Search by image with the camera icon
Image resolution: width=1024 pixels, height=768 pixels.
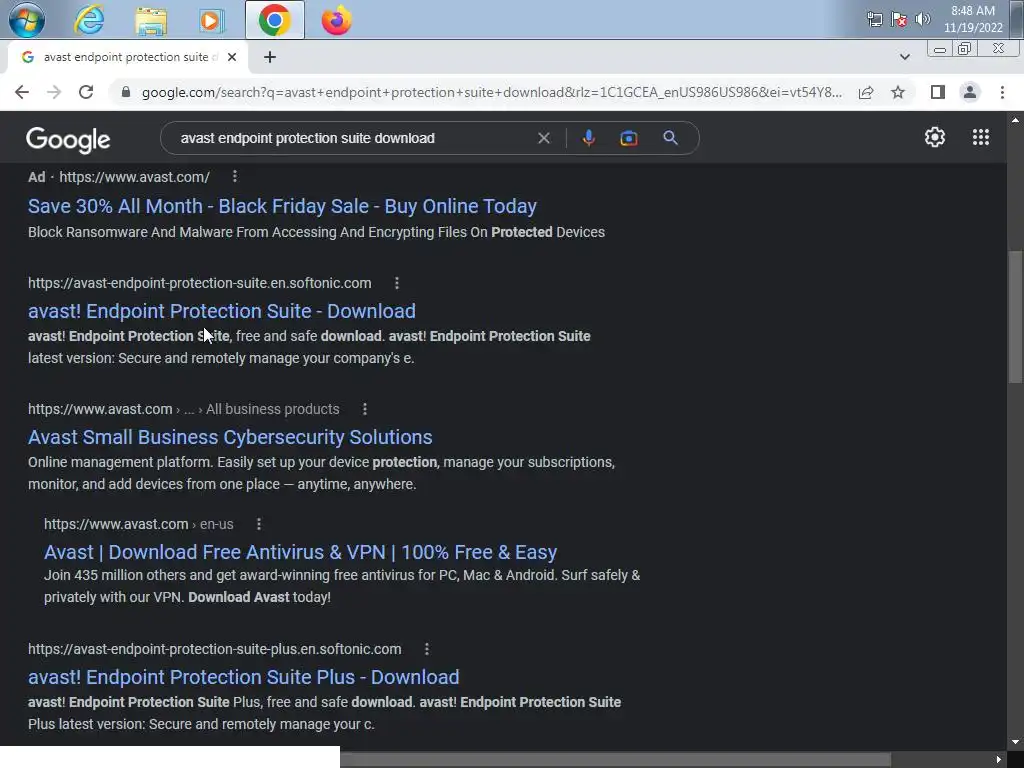pos(628,138)
